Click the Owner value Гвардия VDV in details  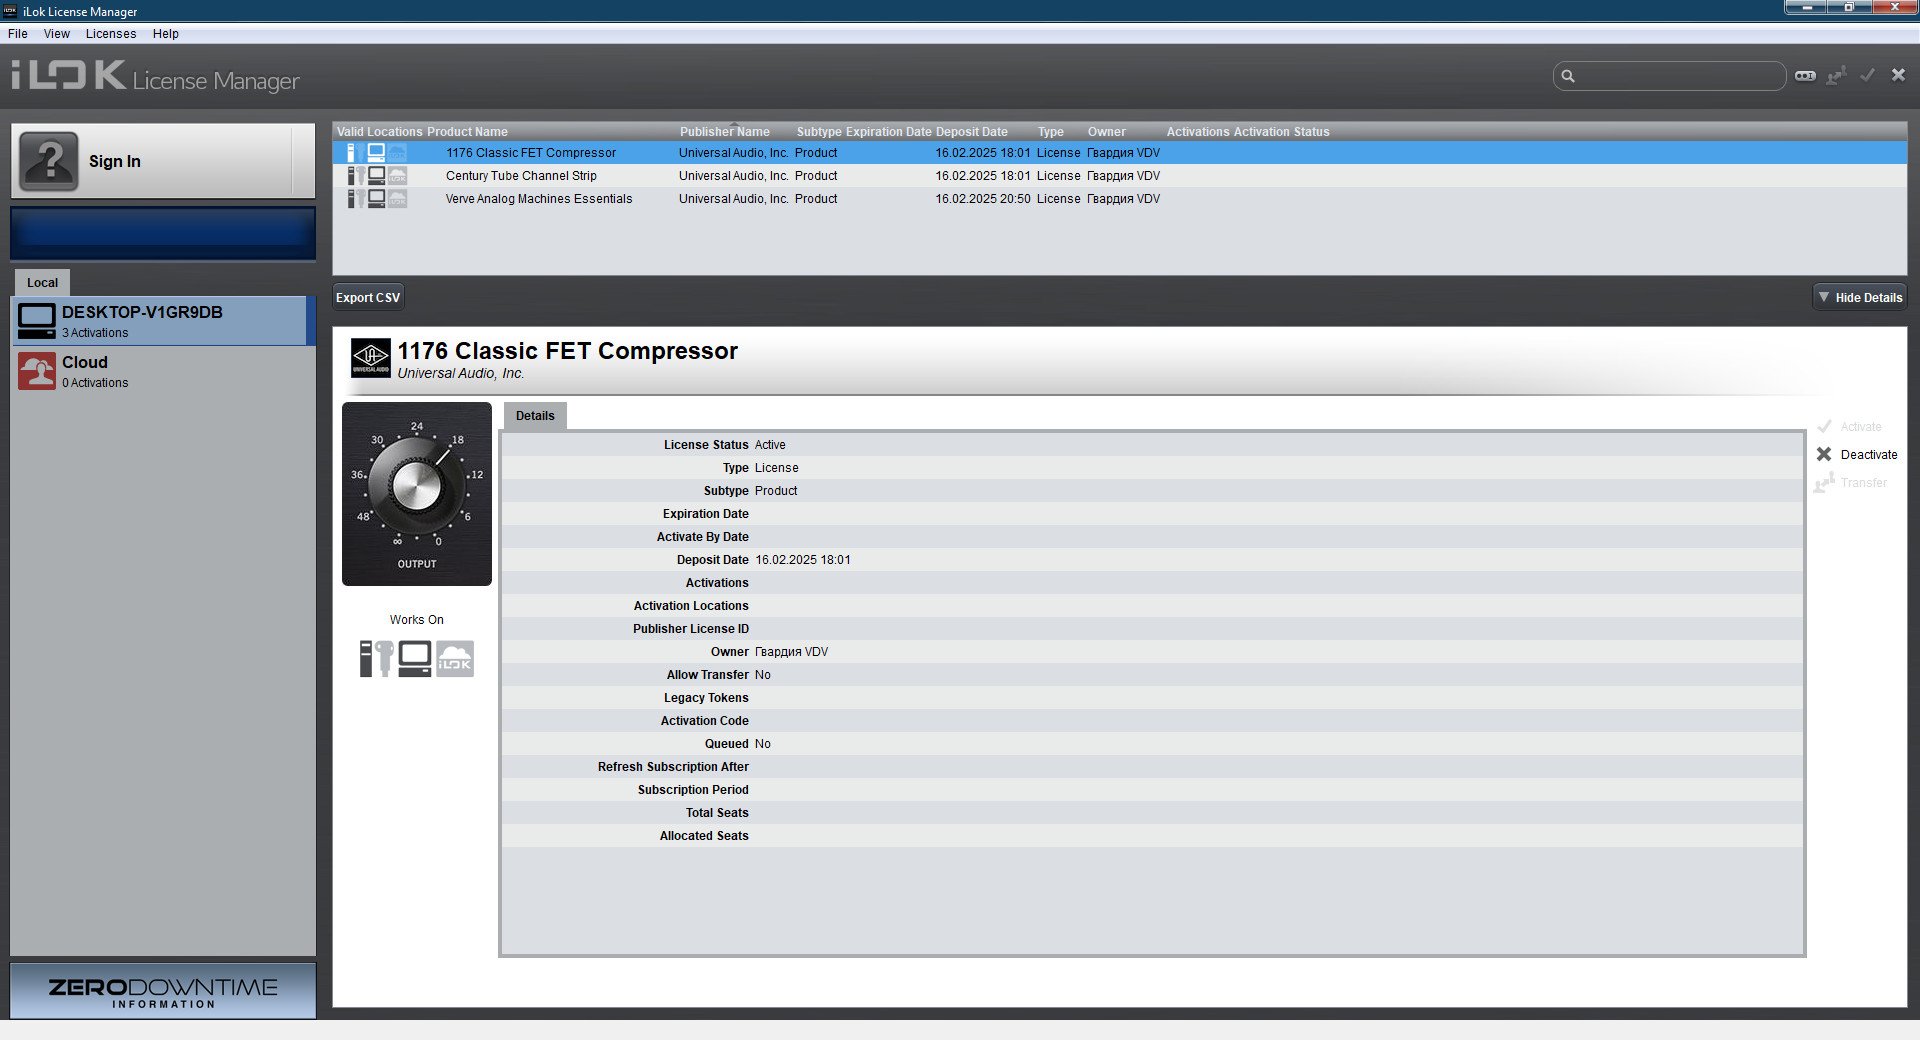pos(791,652)
